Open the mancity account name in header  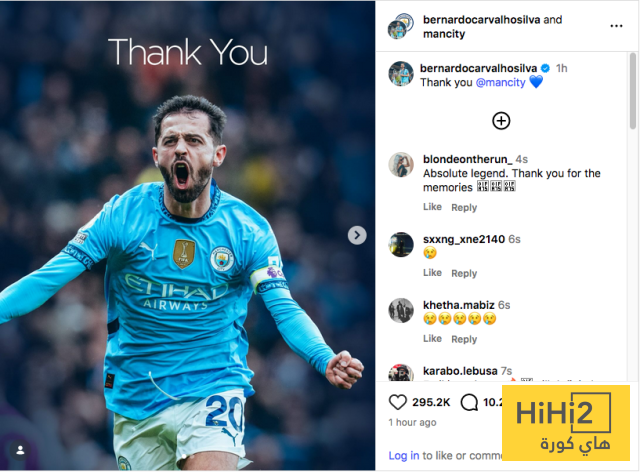444,34
